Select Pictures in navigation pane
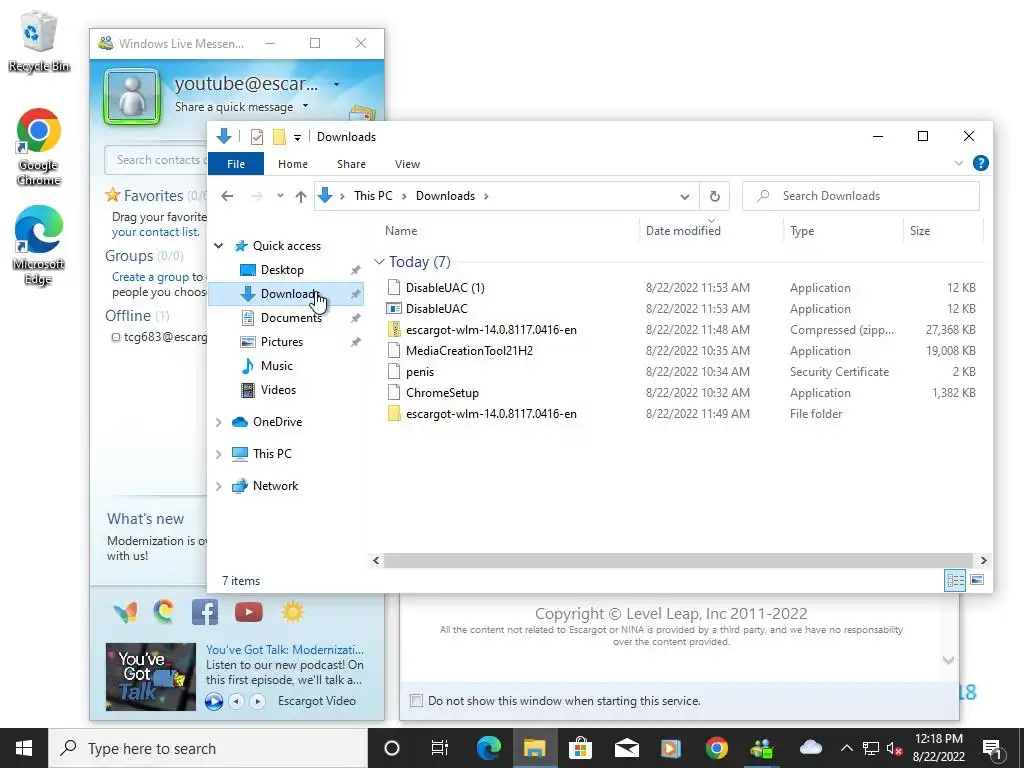The width and height of the screenshot is (1024, 768). coord(281,342)
